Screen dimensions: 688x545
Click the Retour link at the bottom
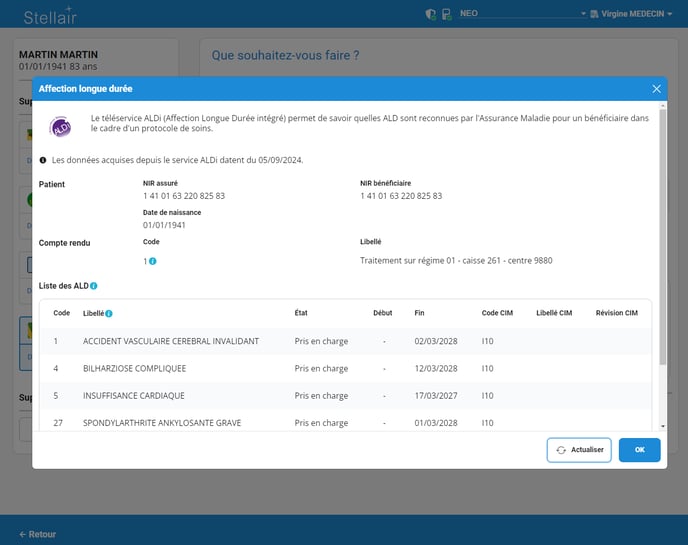(x=38, y=534)
